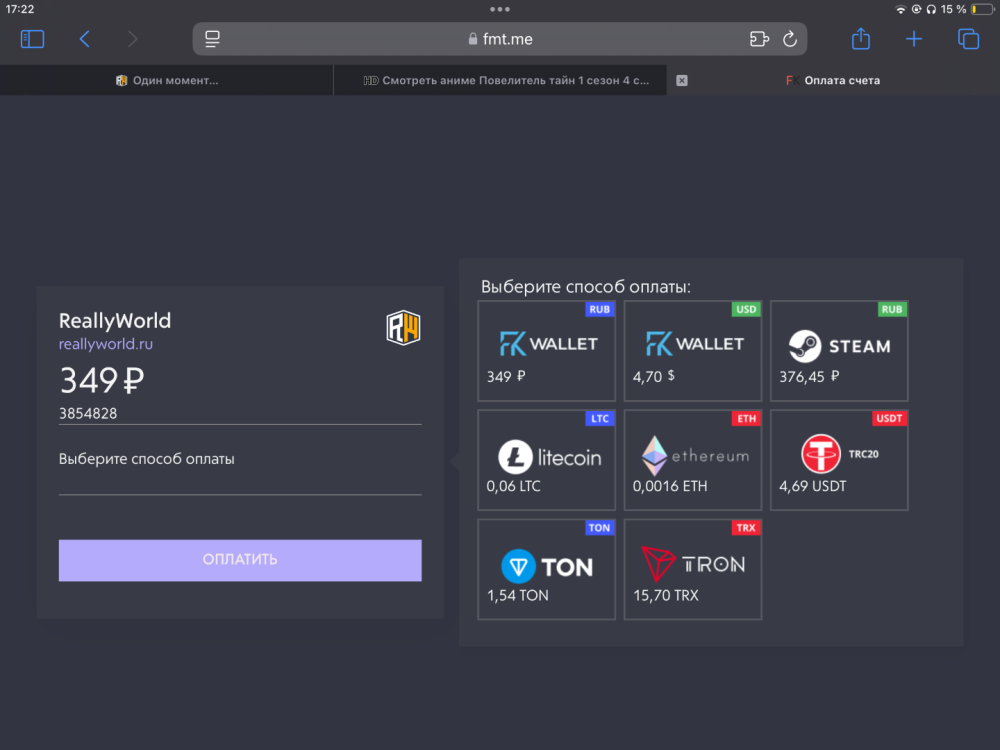1000x750 pixels.
Task: Choose TON payment 1,54 TON
Action: pos(547,569)
